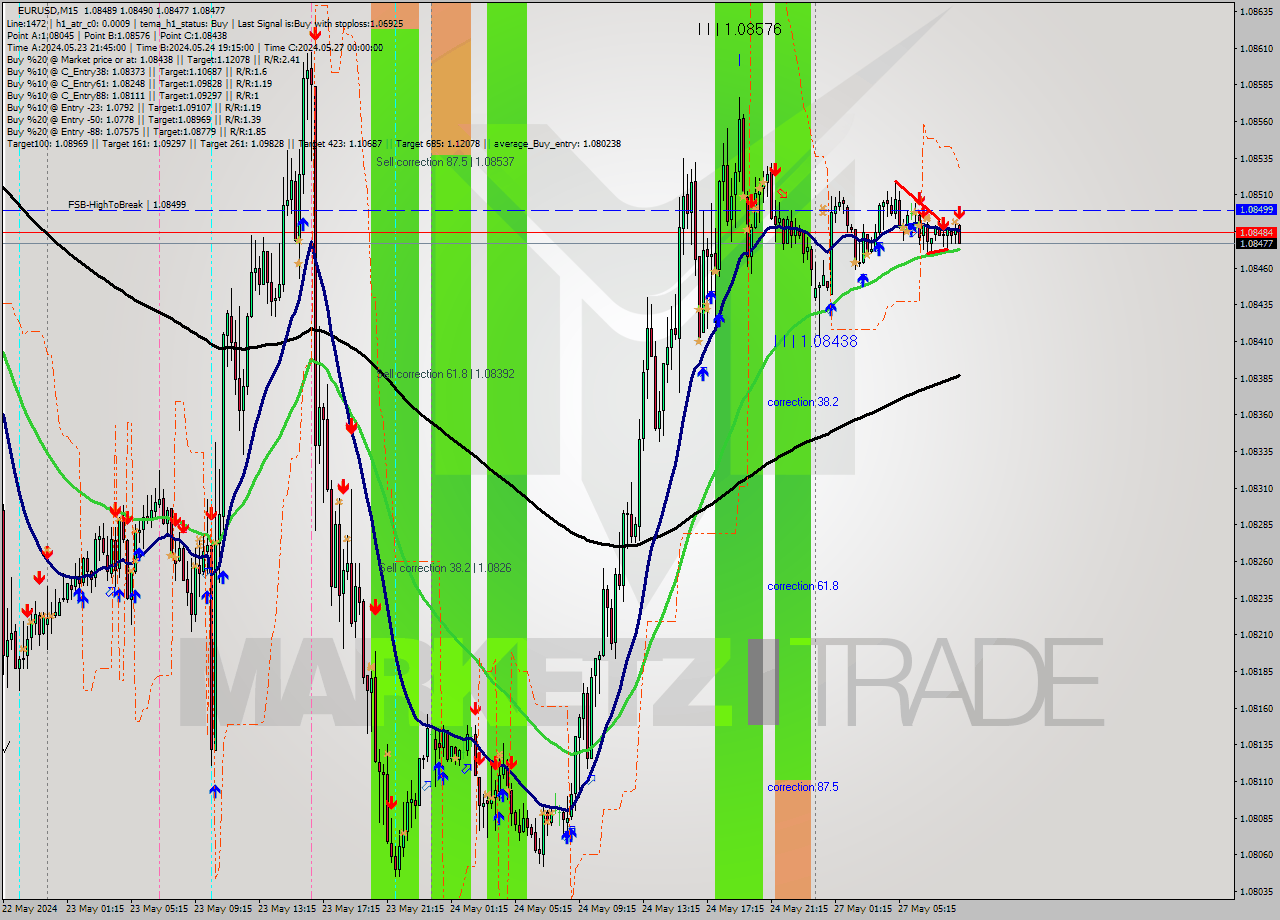The width and height of the screenshot is (1280, 920).
Task: Click the 1.08035 price axis label
Action: 1257,891
